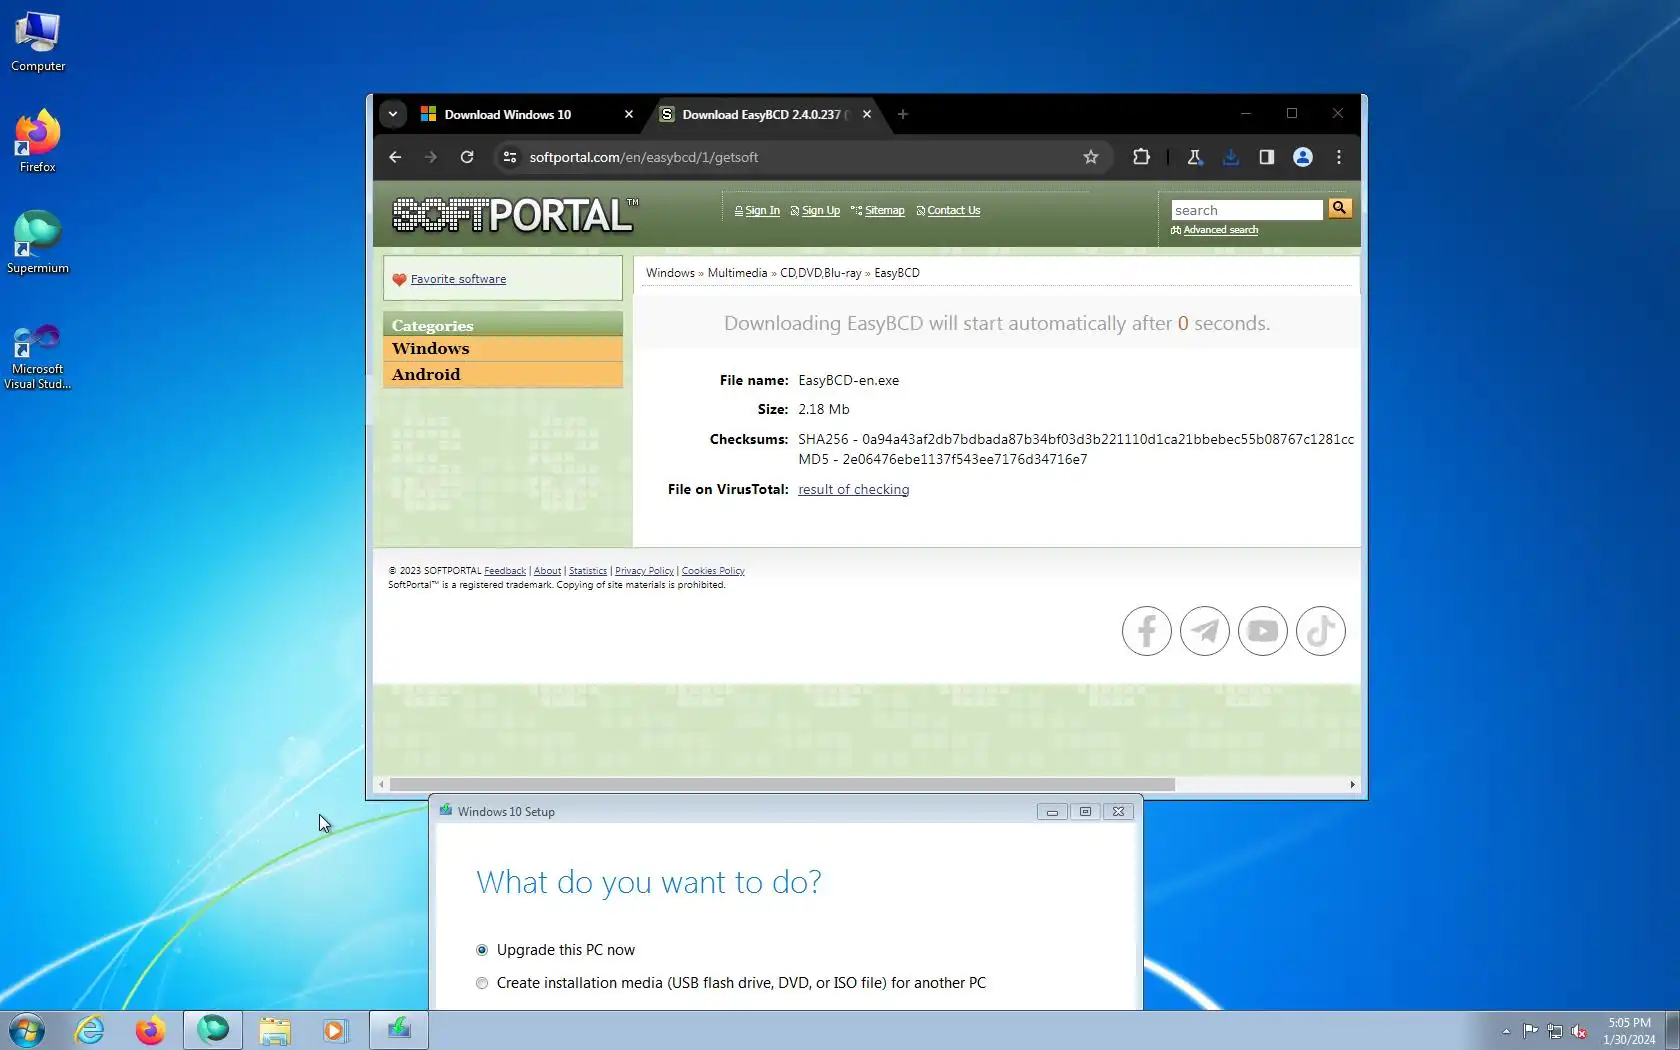This screenshot has height=1050, width=1680.
Task: Open Cookies Policy footer link
Action: pyautogui.click(x=713, y=571)
